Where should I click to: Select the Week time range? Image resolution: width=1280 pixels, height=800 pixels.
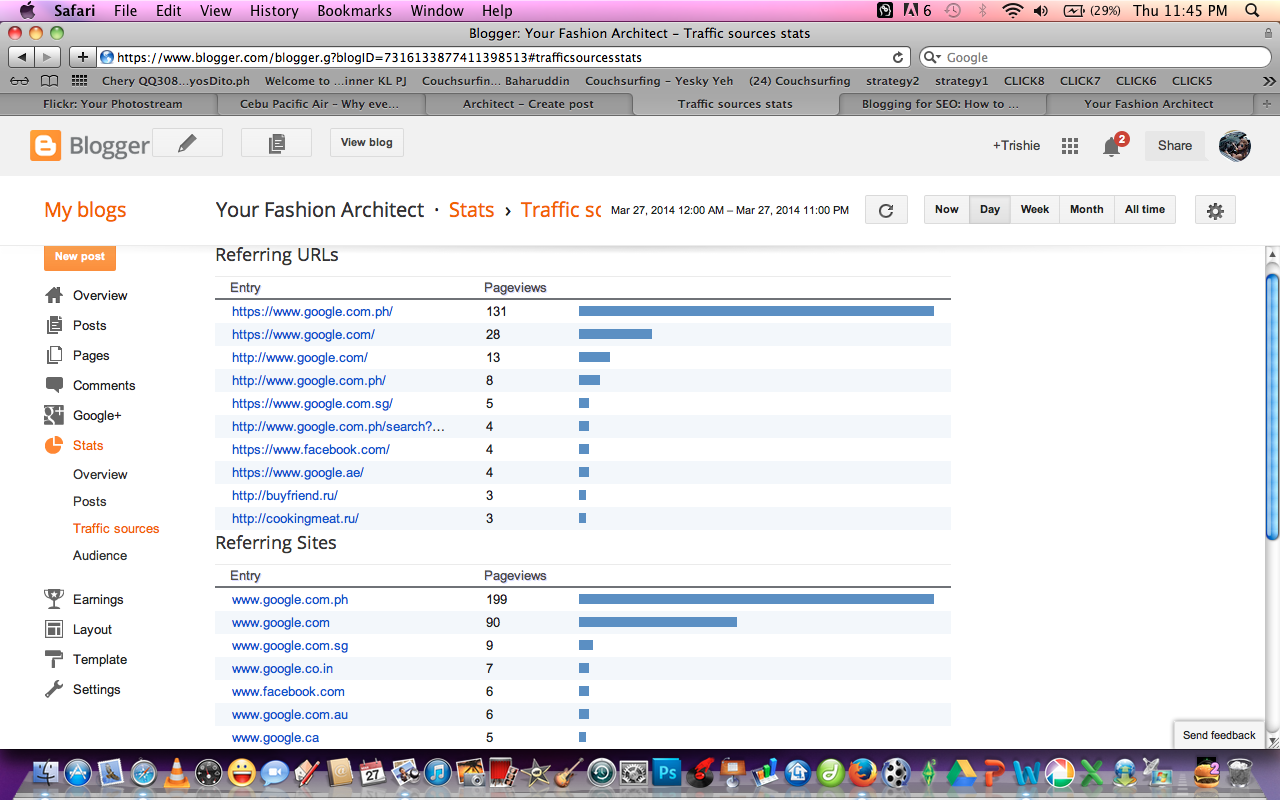(1035, 210)
